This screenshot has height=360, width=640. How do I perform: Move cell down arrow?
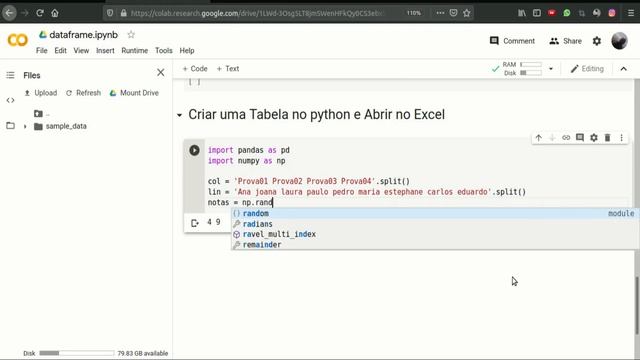552,138
